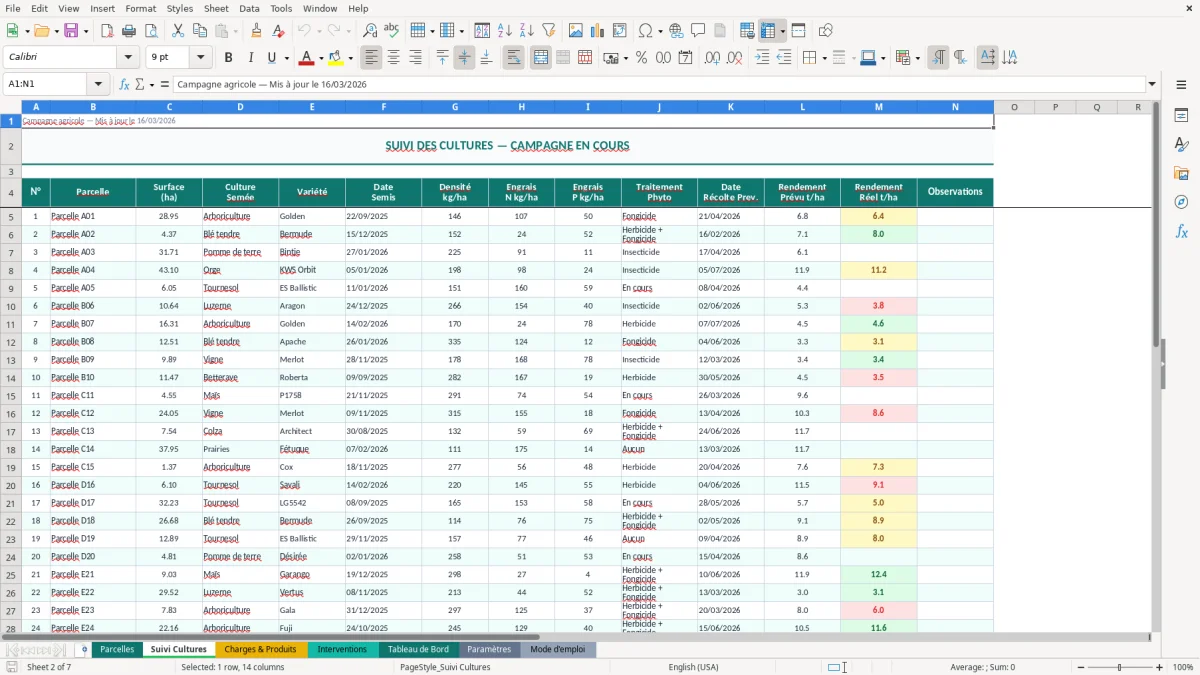
Task: Click the Define Print Area icon
Action: tap(747, 31)
